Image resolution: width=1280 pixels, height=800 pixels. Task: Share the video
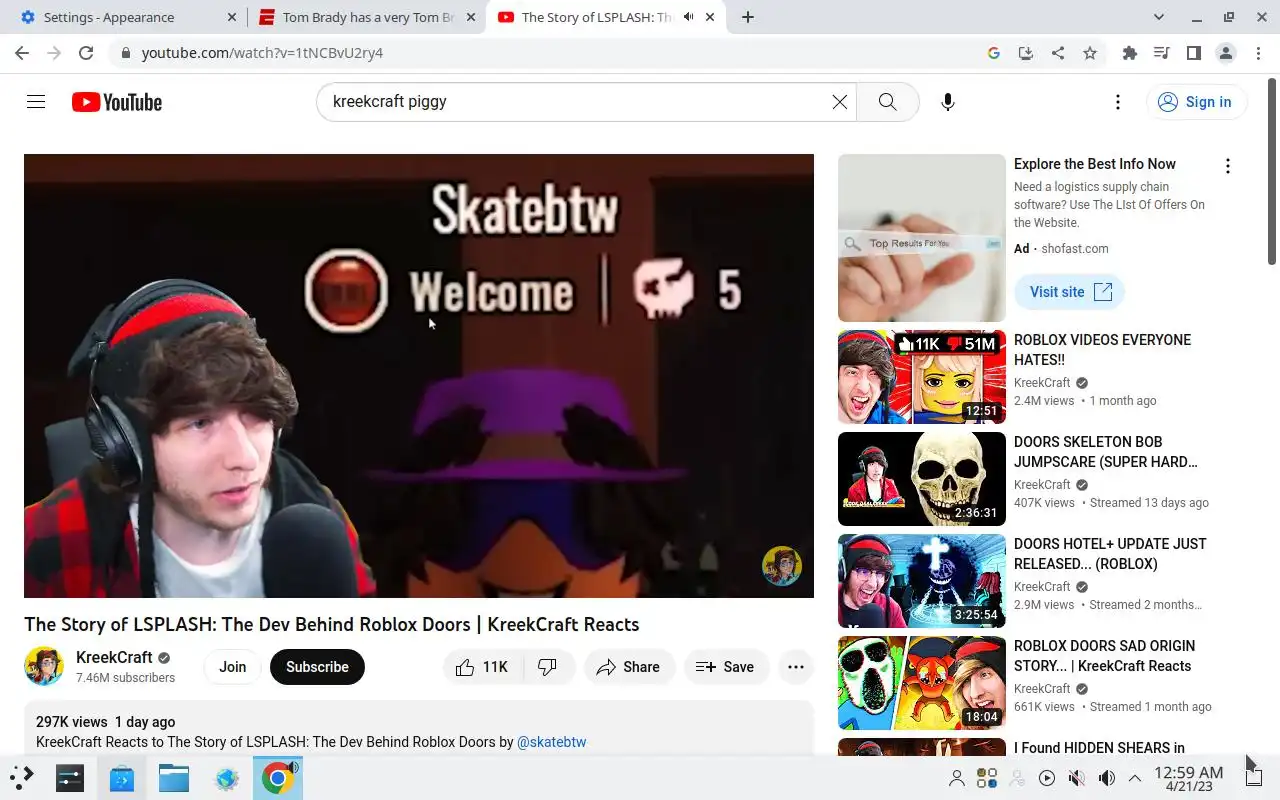click(628, 667)
